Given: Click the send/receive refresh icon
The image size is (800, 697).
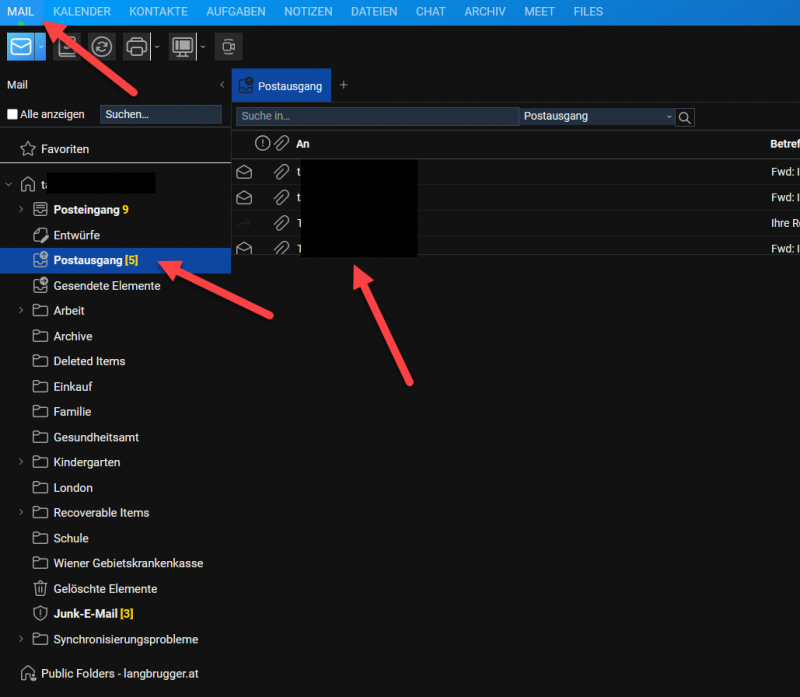Looking at the screenshot, I should (101, 47).
